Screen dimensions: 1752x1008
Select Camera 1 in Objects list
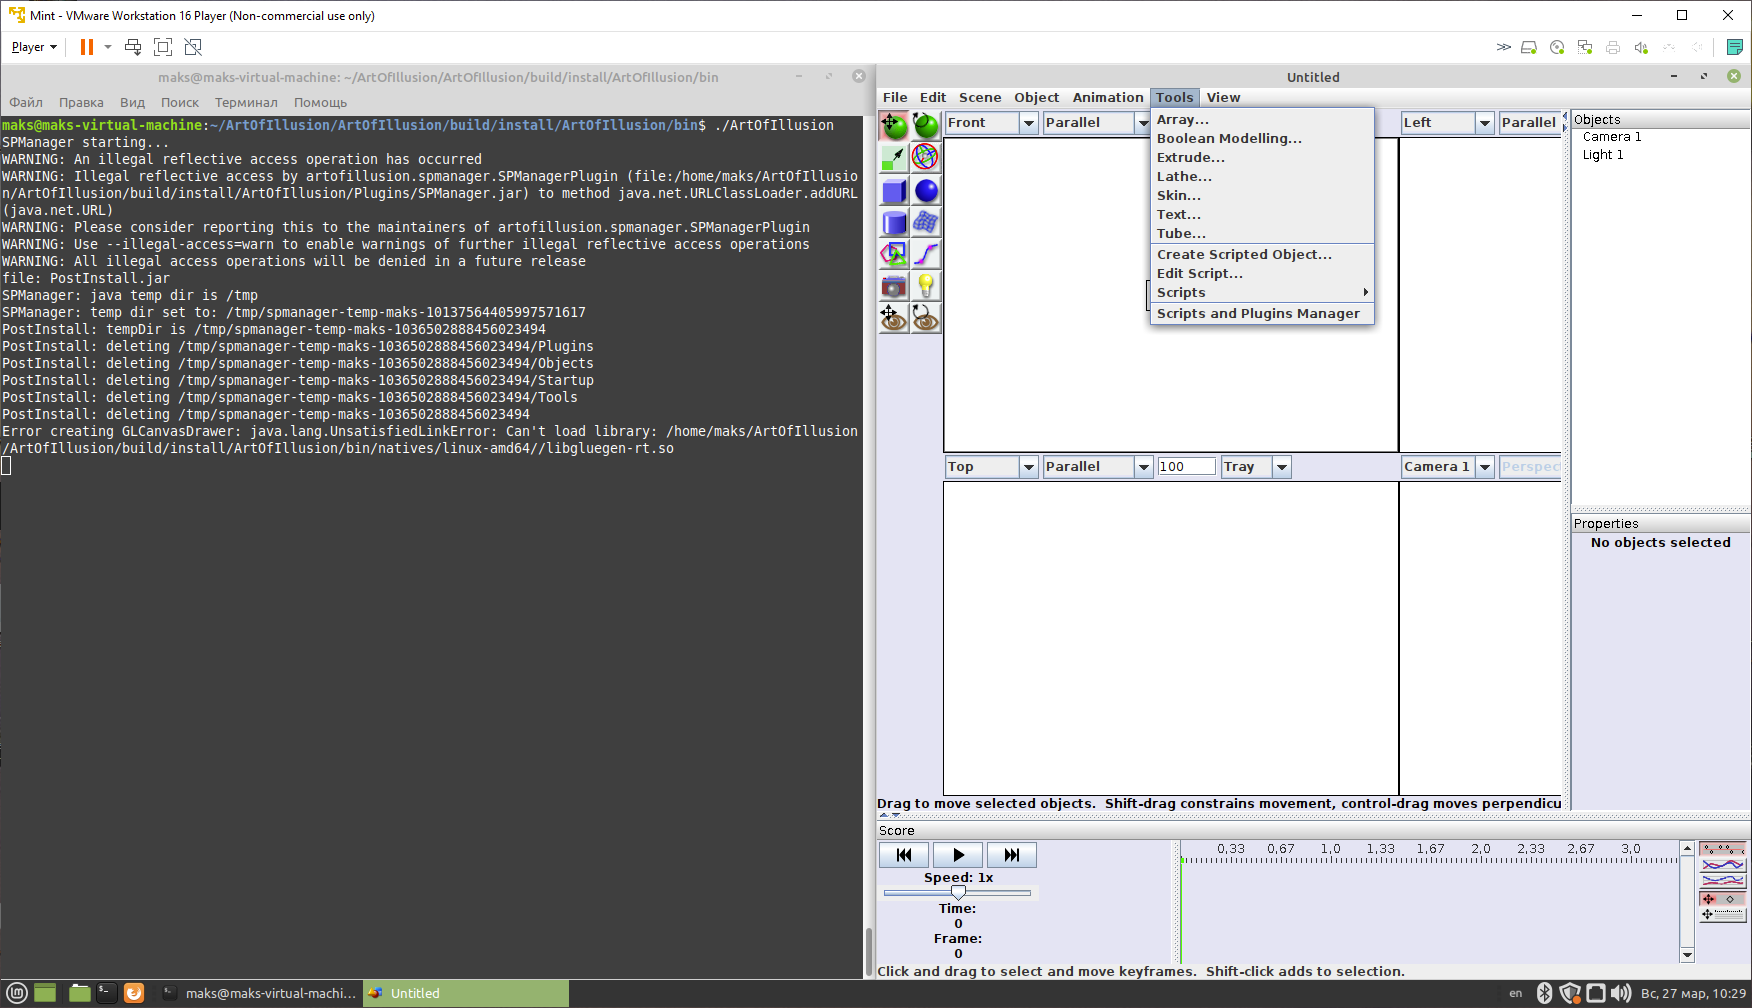tap(1612, 137)
